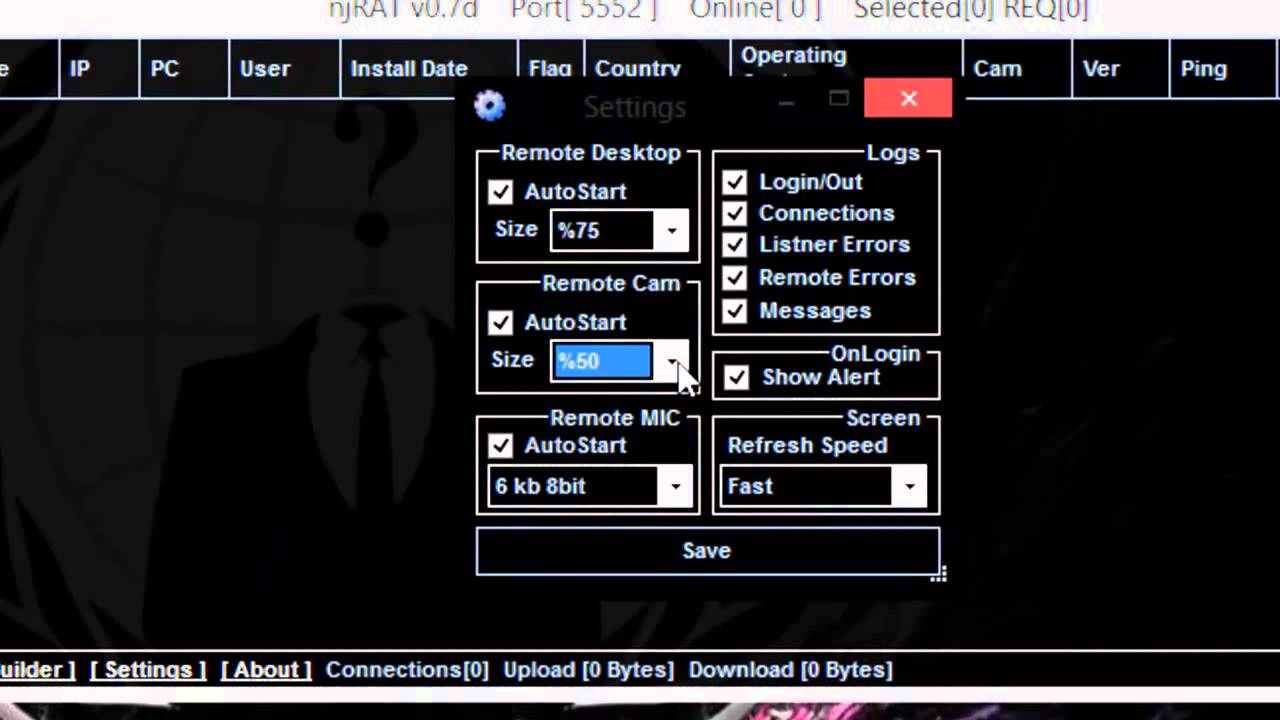The height and width of the screenshot is (720, 1280).
Task: Click the Connections[0] status text
Action: click(407, 670)
